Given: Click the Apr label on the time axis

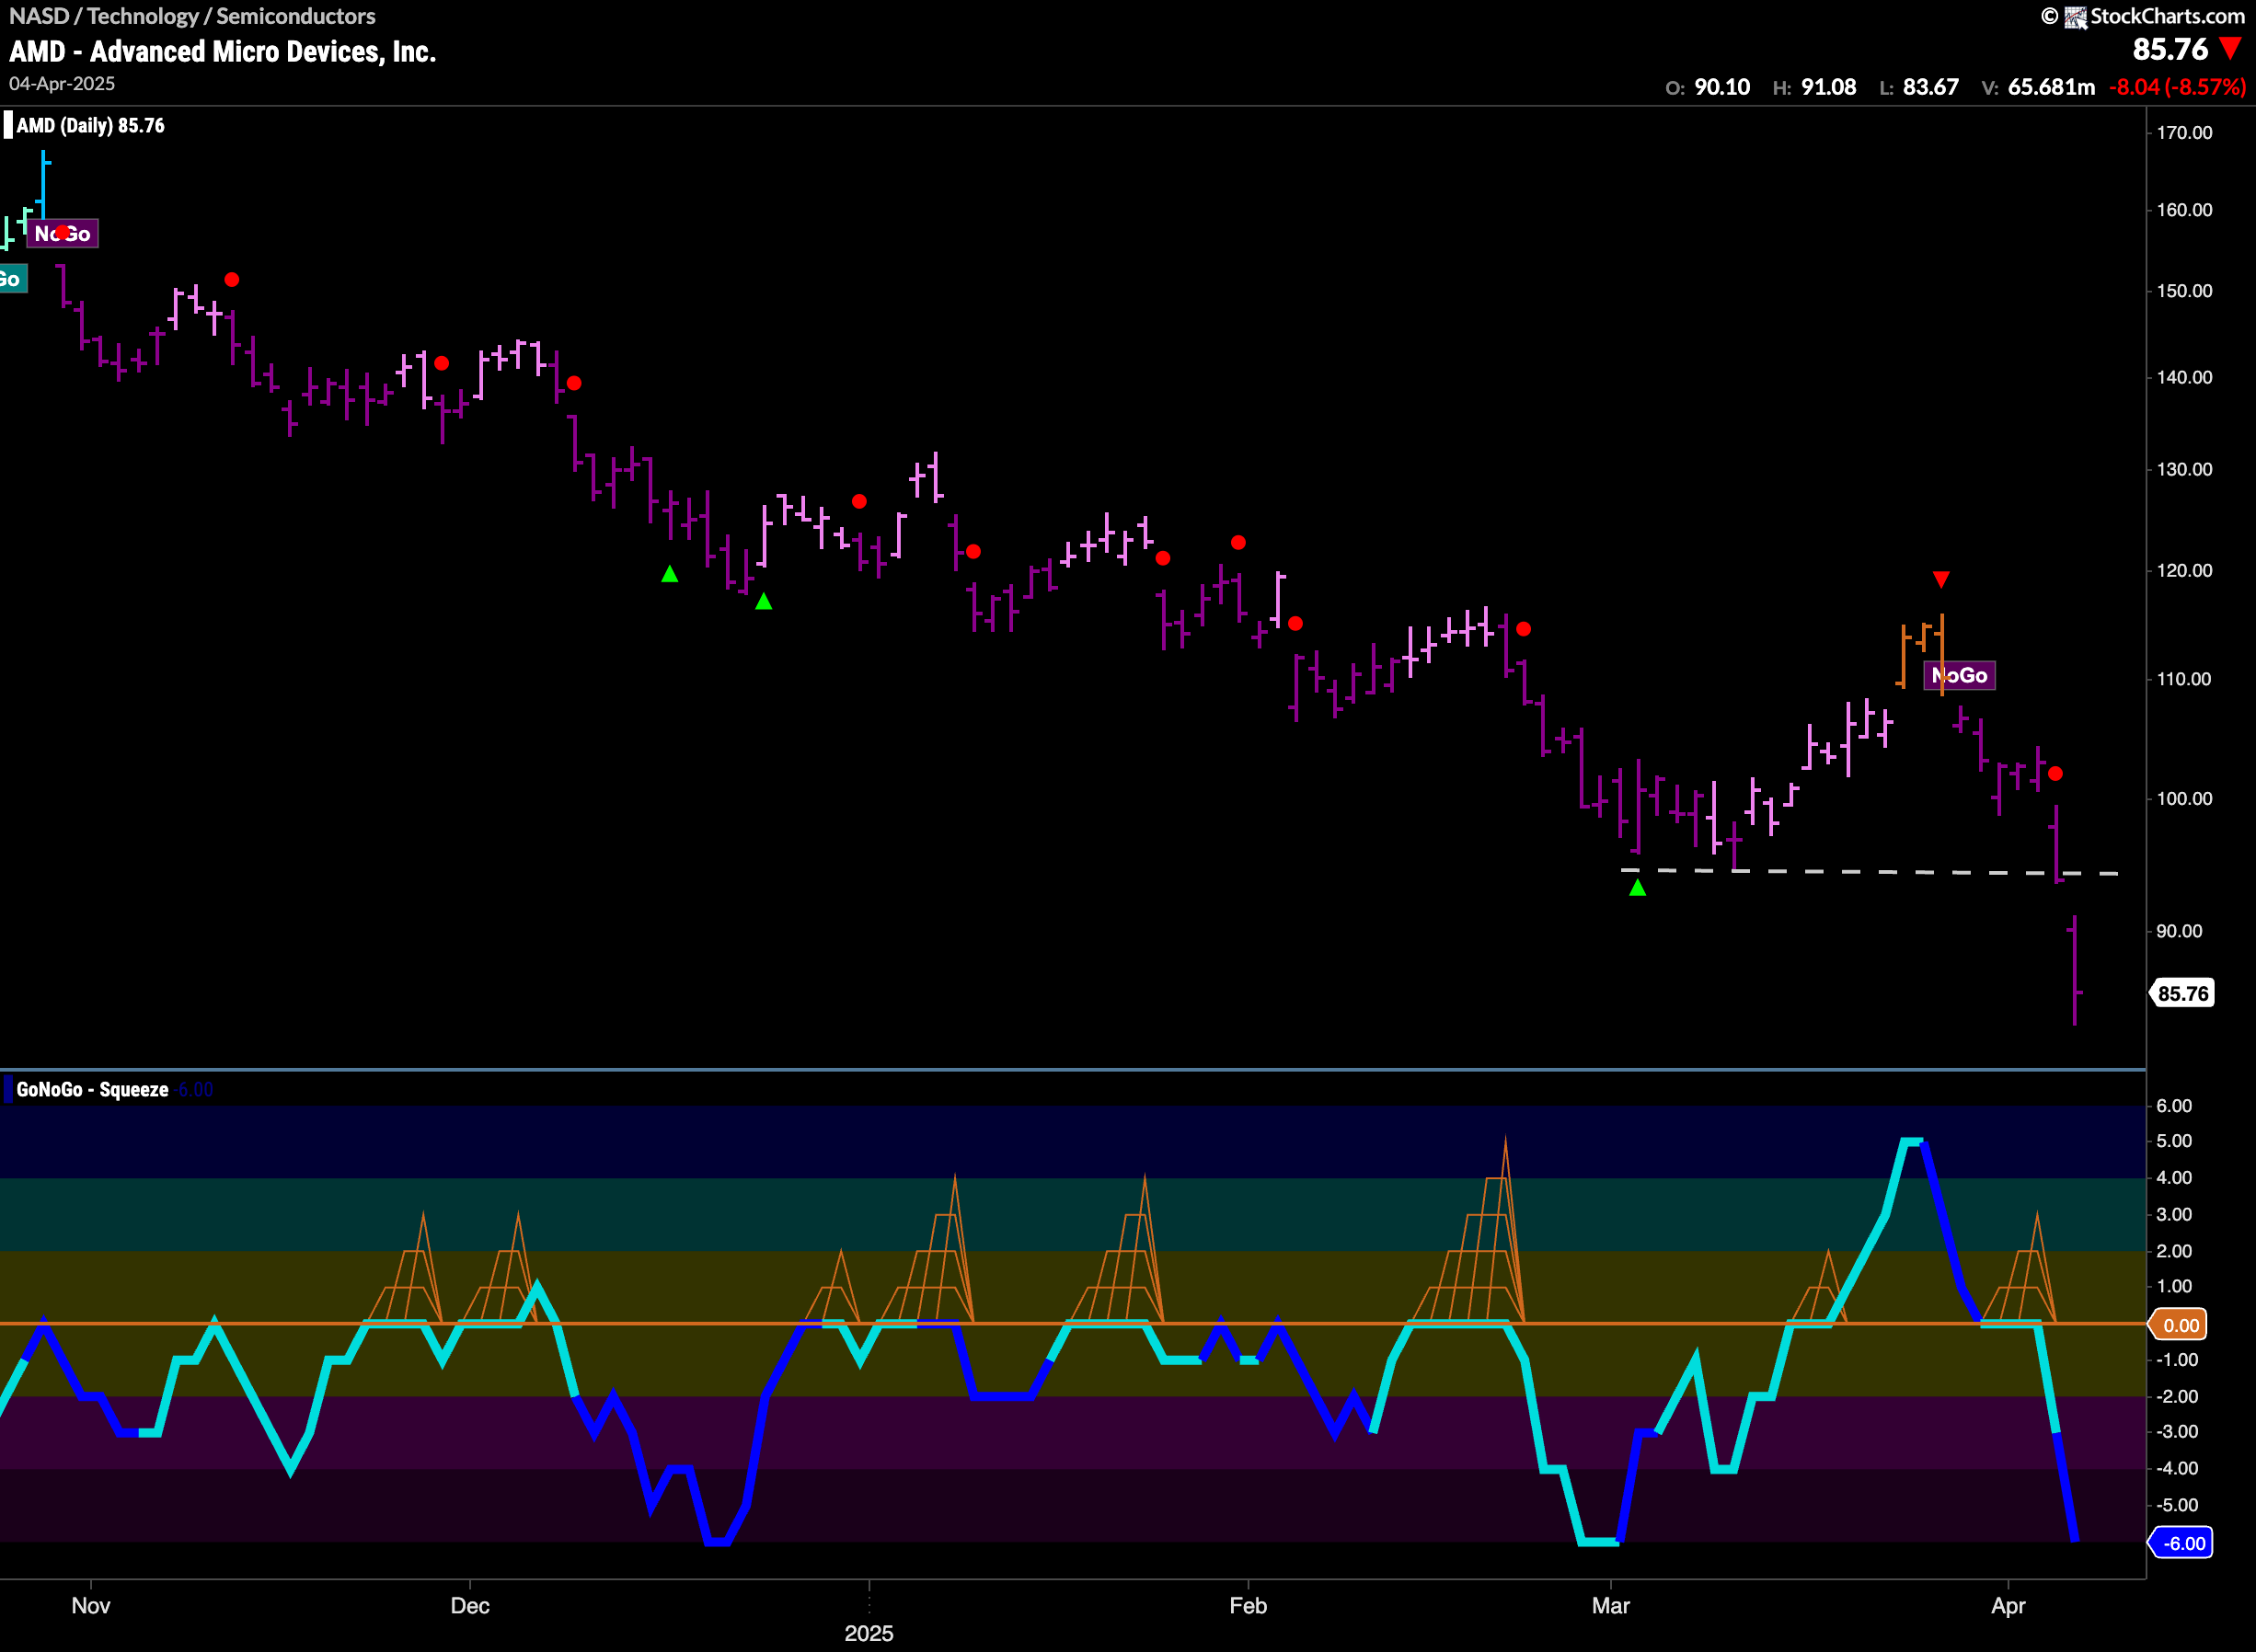Looking at the screenshot, I should pos(2008,1605).
